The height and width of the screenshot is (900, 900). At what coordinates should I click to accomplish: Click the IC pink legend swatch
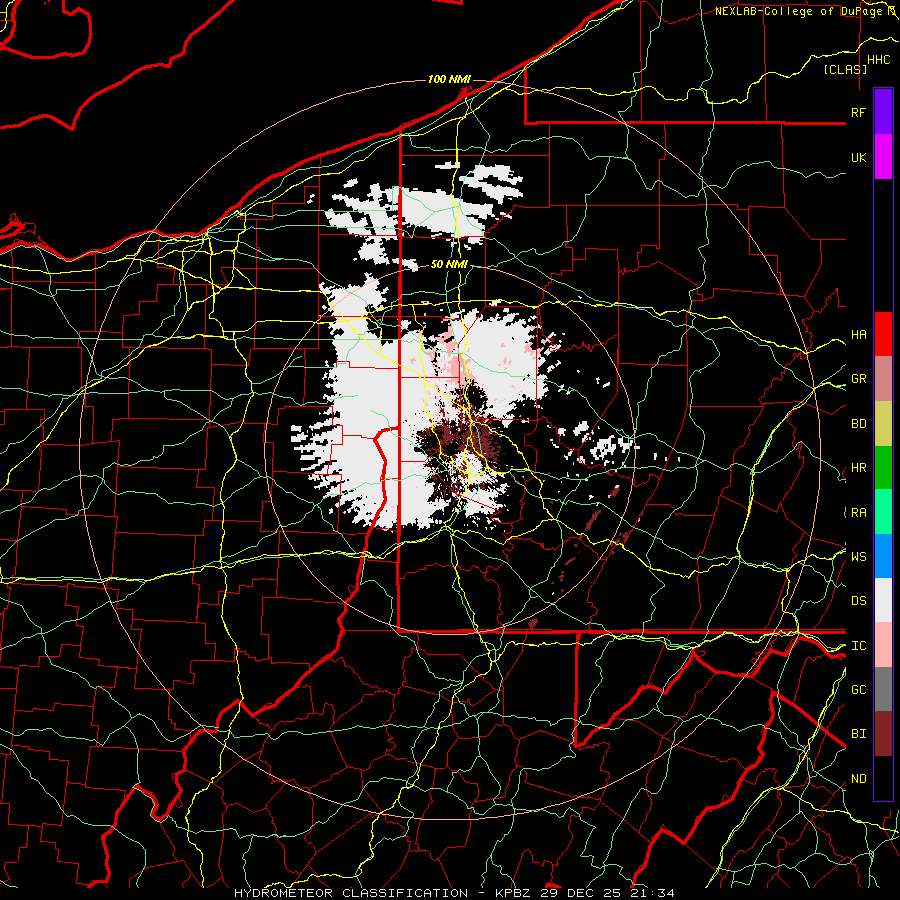coord(883,645)
